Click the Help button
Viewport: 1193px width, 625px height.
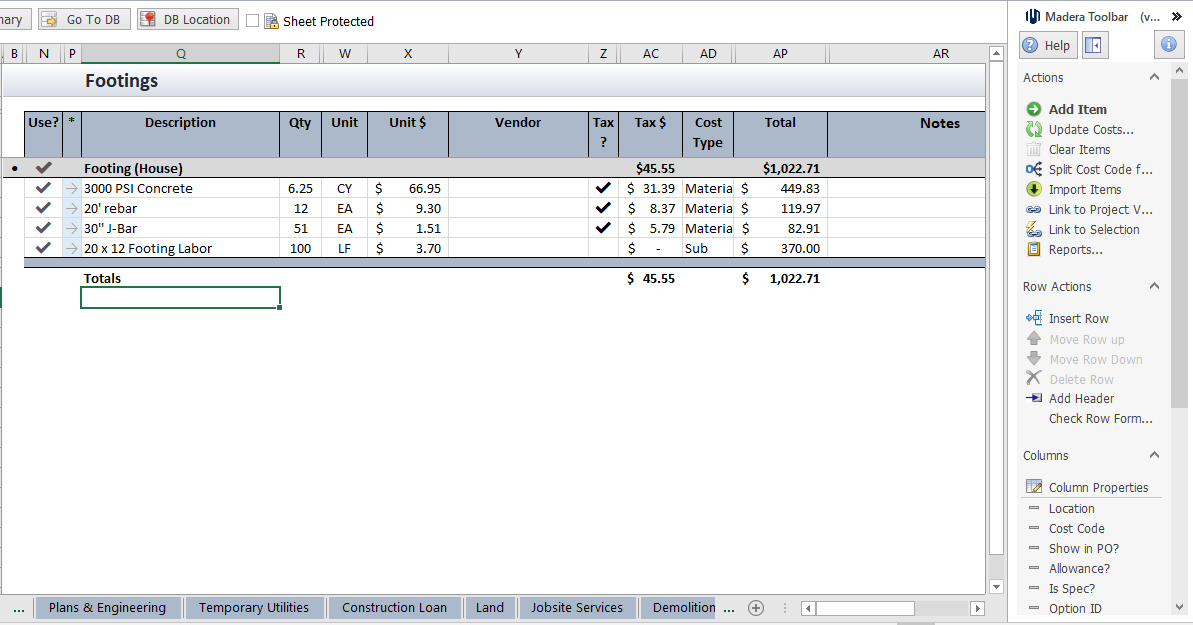(x=1048, y=45)
